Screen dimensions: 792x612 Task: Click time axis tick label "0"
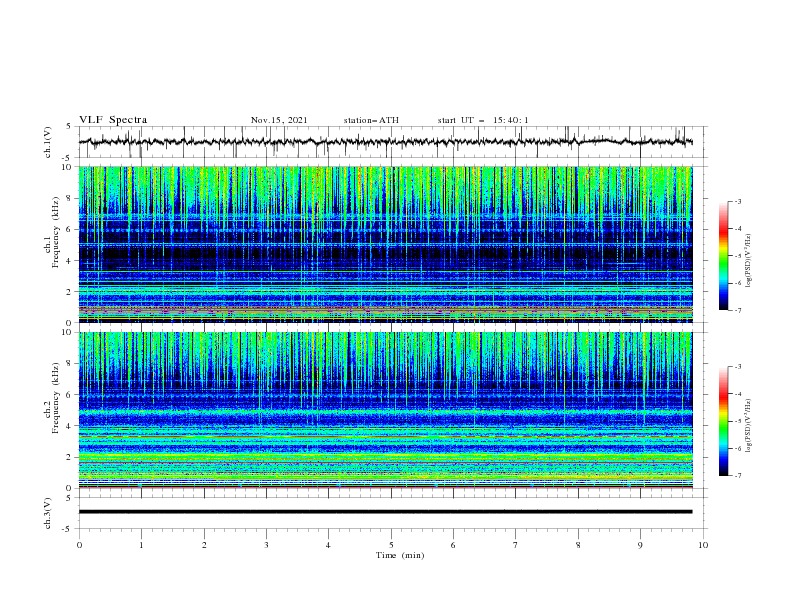(79, 545)
